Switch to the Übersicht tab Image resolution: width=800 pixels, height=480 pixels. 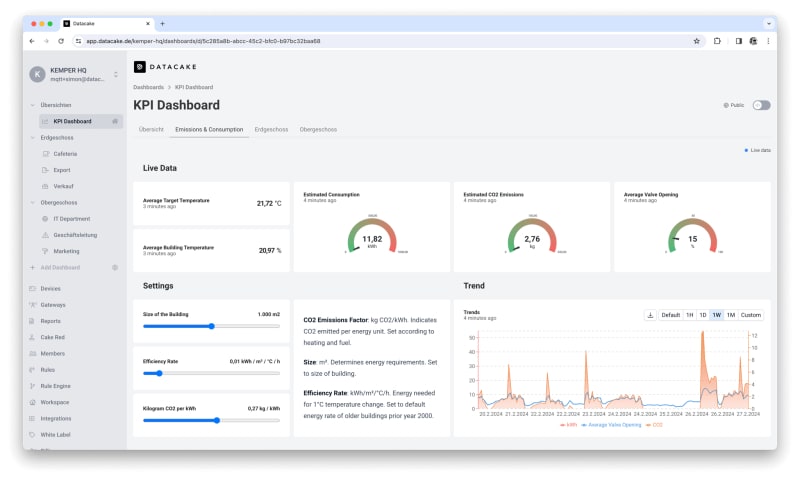point(151,129)
